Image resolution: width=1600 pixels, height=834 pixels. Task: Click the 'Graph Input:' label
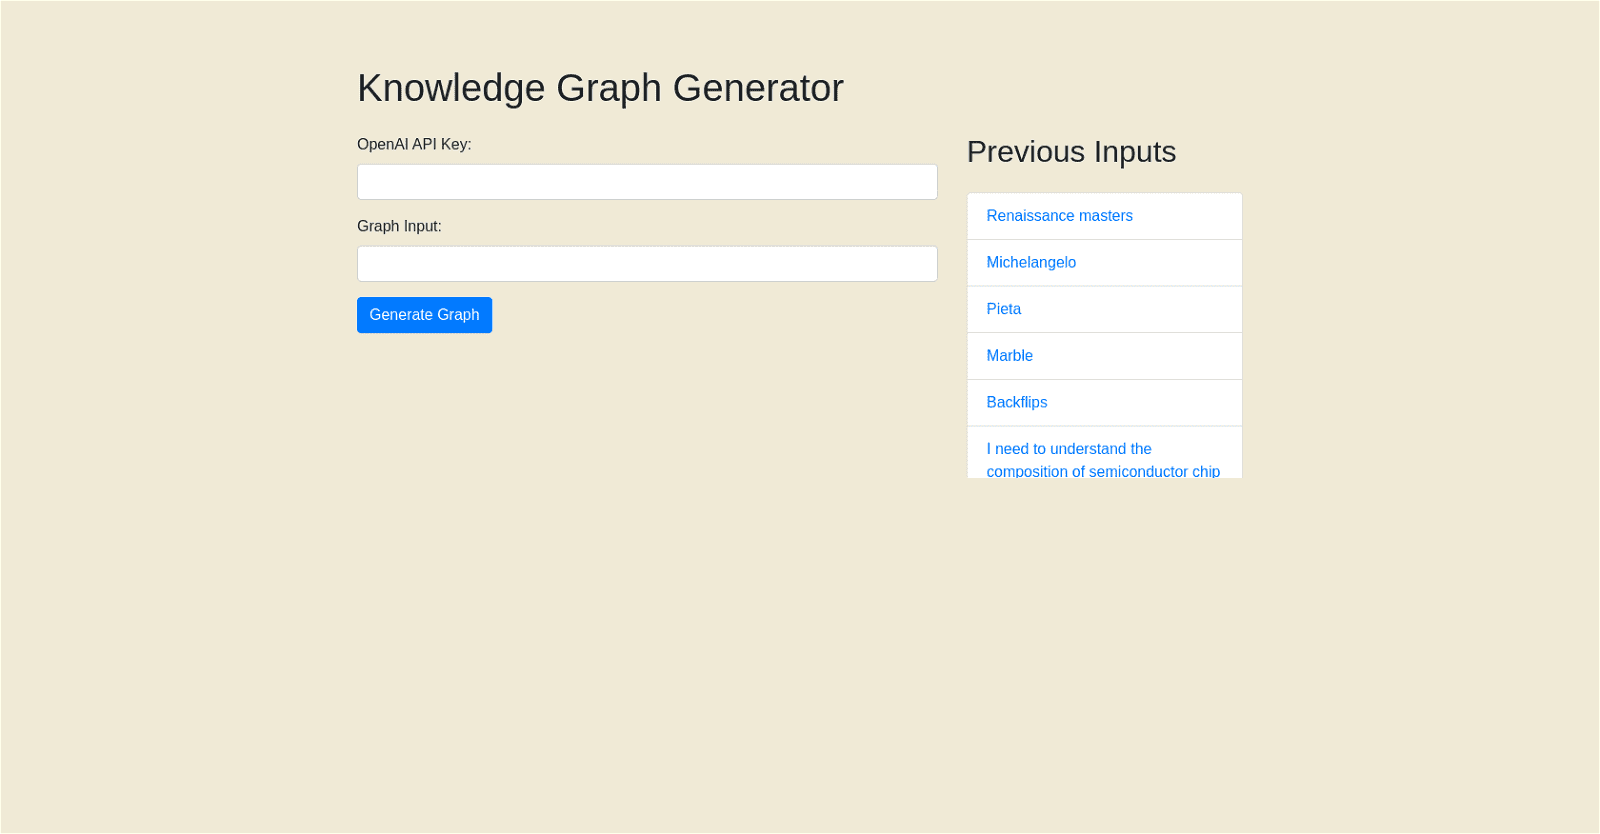click(399, 226)
